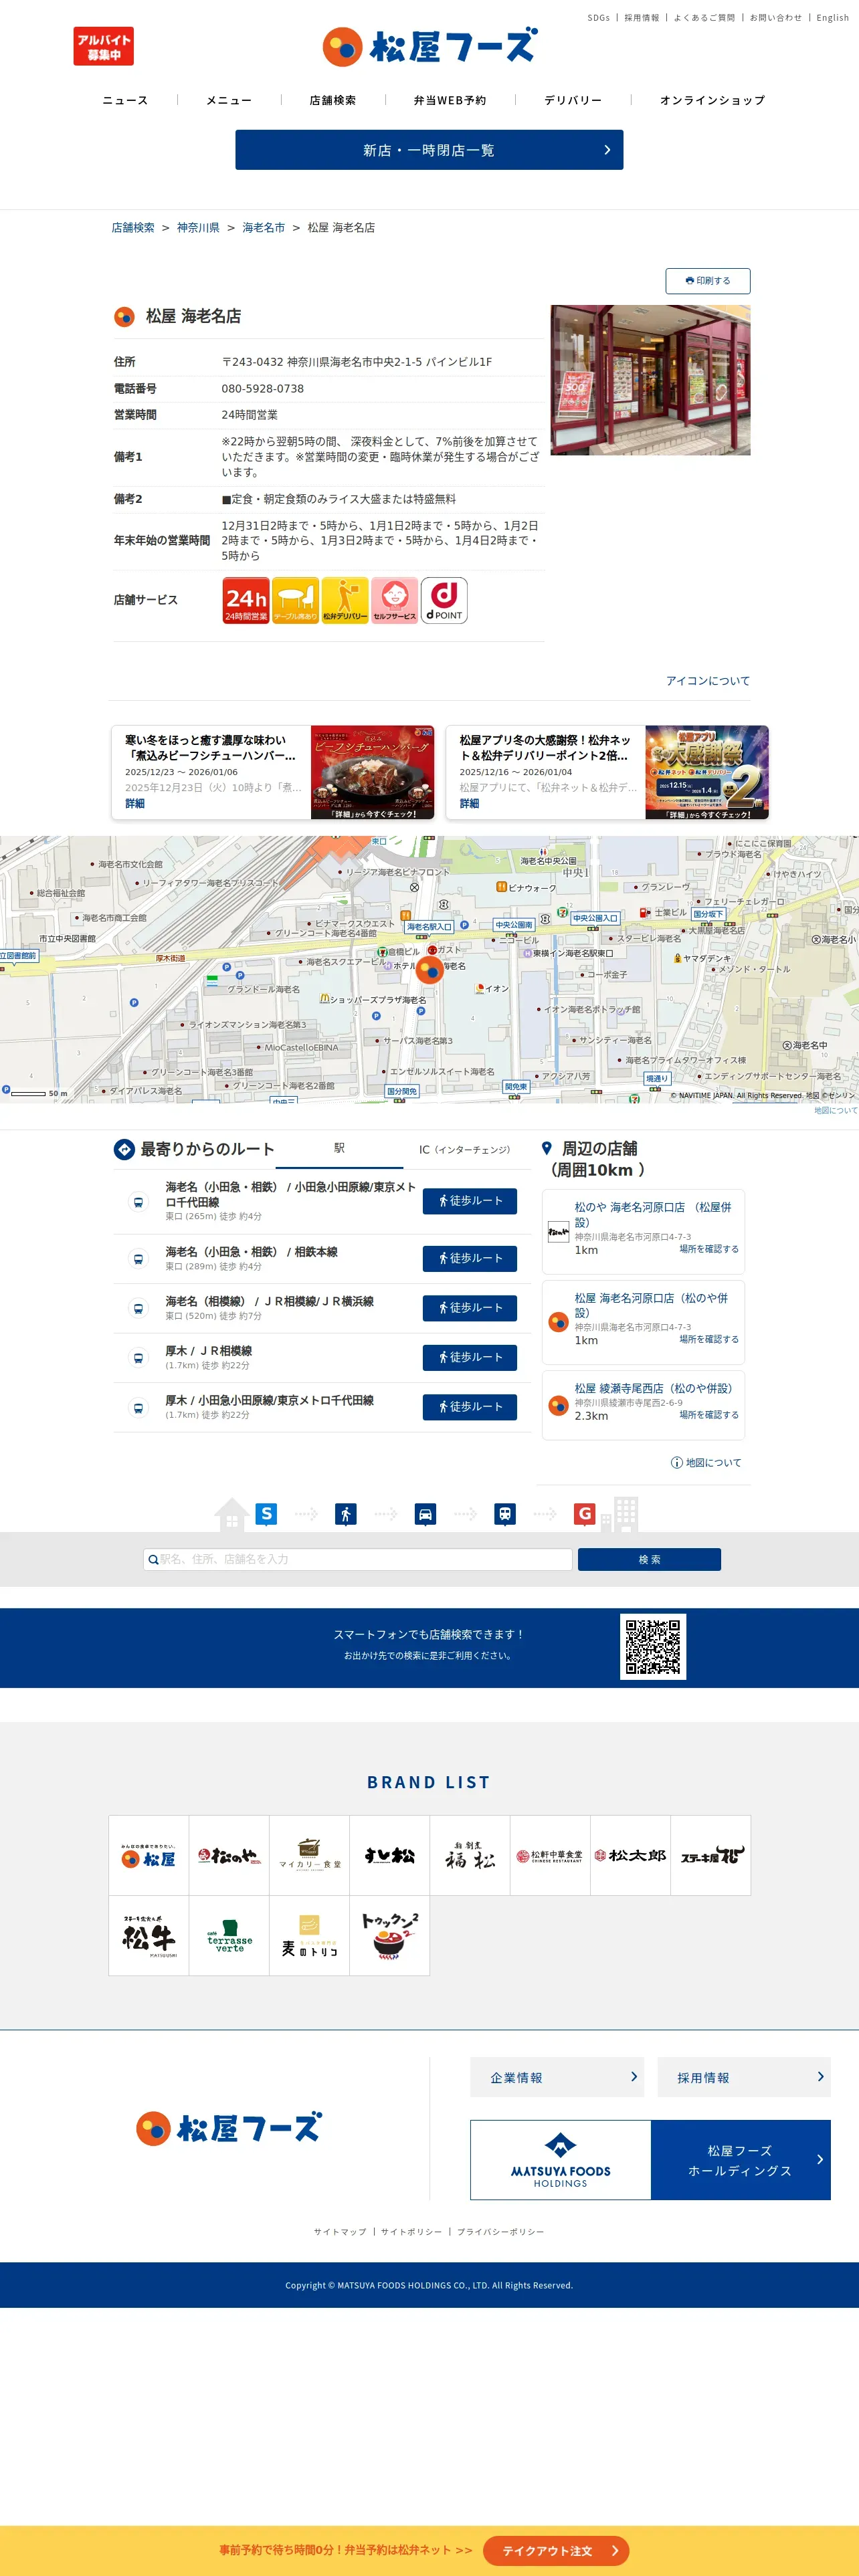Open the 松太郎 brand logo
Screen dimensions: 859x2576
click(x=630, y=1856)
